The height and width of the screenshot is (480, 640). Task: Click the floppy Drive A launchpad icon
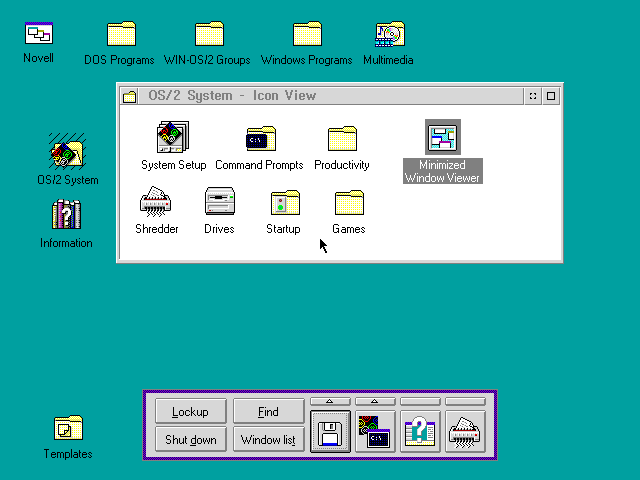click(x=330, y=431)
